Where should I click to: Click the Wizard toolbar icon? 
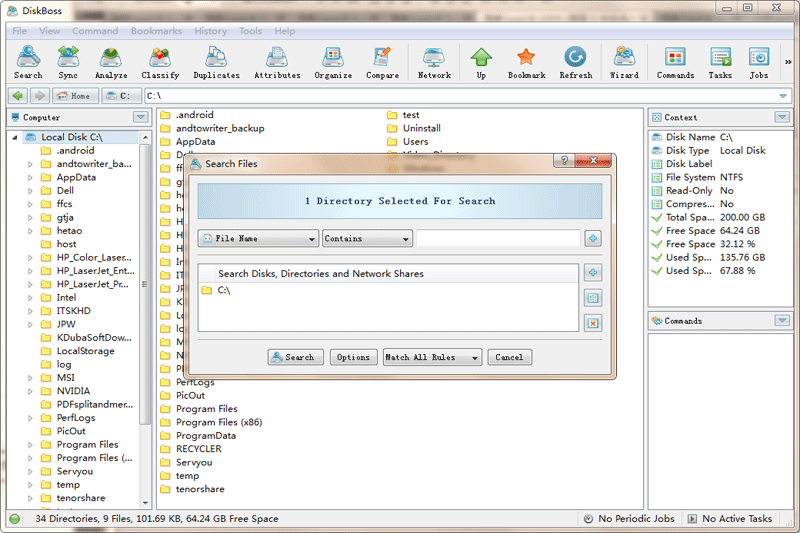pos(624,62)
